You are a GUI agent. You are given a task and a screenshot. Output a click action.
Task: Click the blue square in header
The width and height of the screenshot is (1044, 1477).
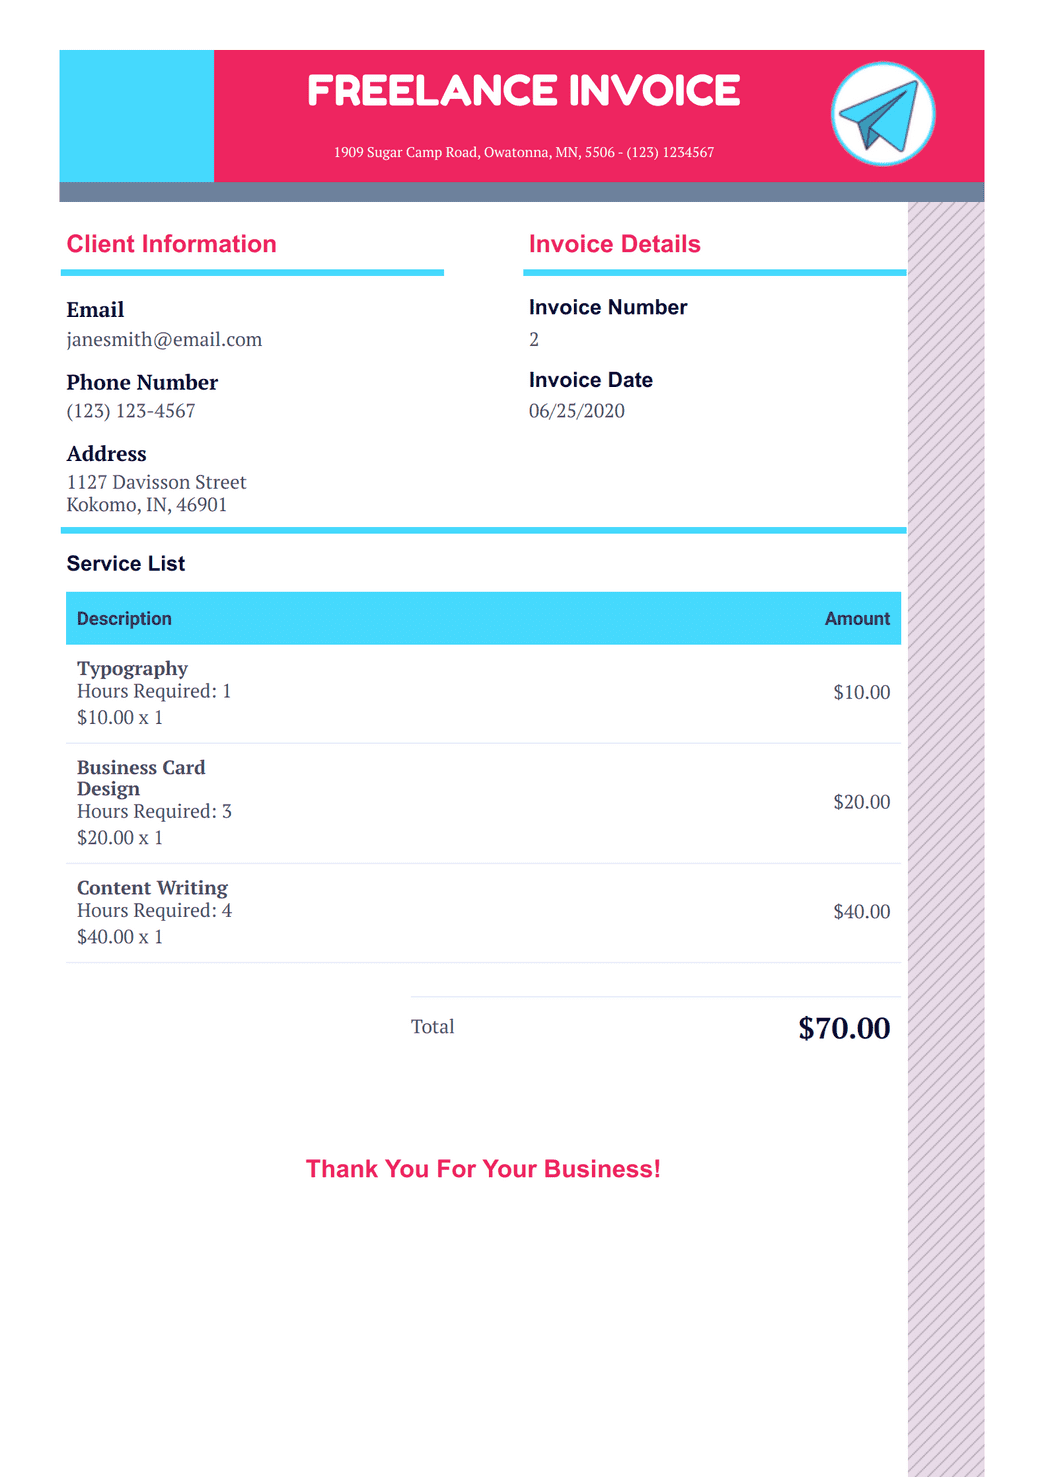[x=136, y=116]
